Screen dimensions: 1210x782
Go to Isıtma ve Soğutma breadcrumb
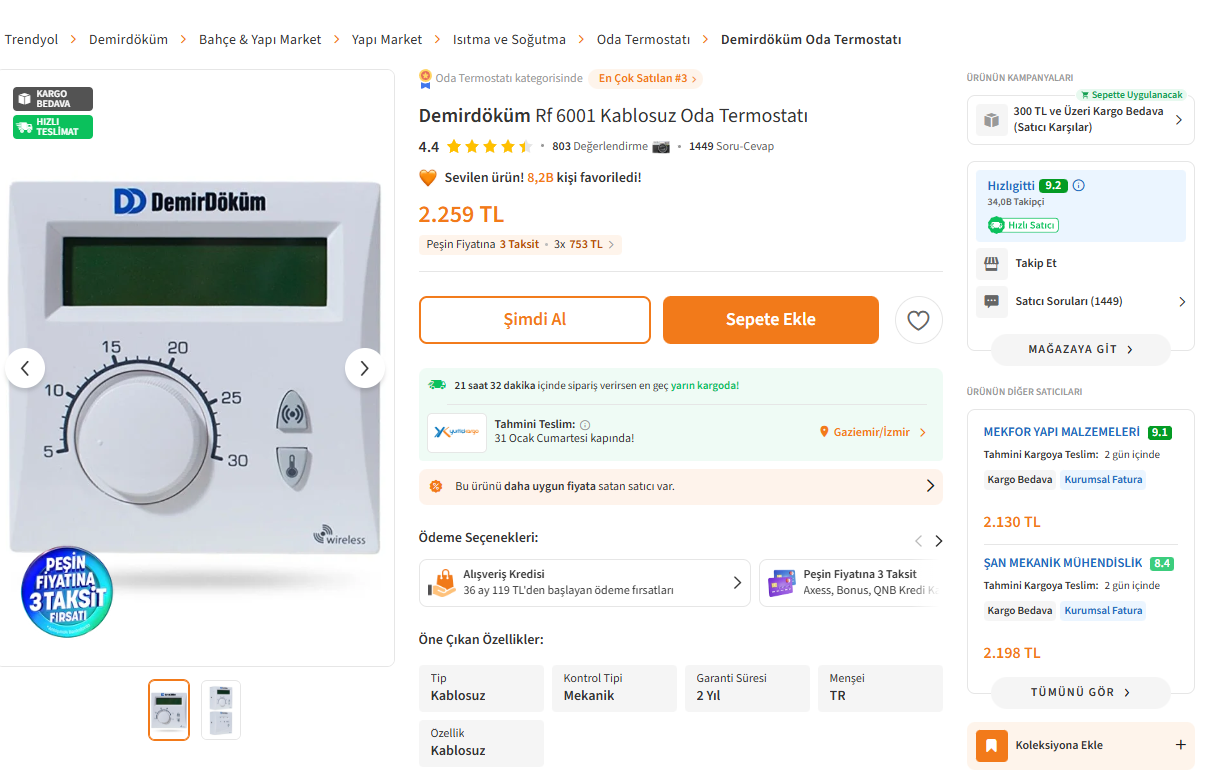pos(509,39)
